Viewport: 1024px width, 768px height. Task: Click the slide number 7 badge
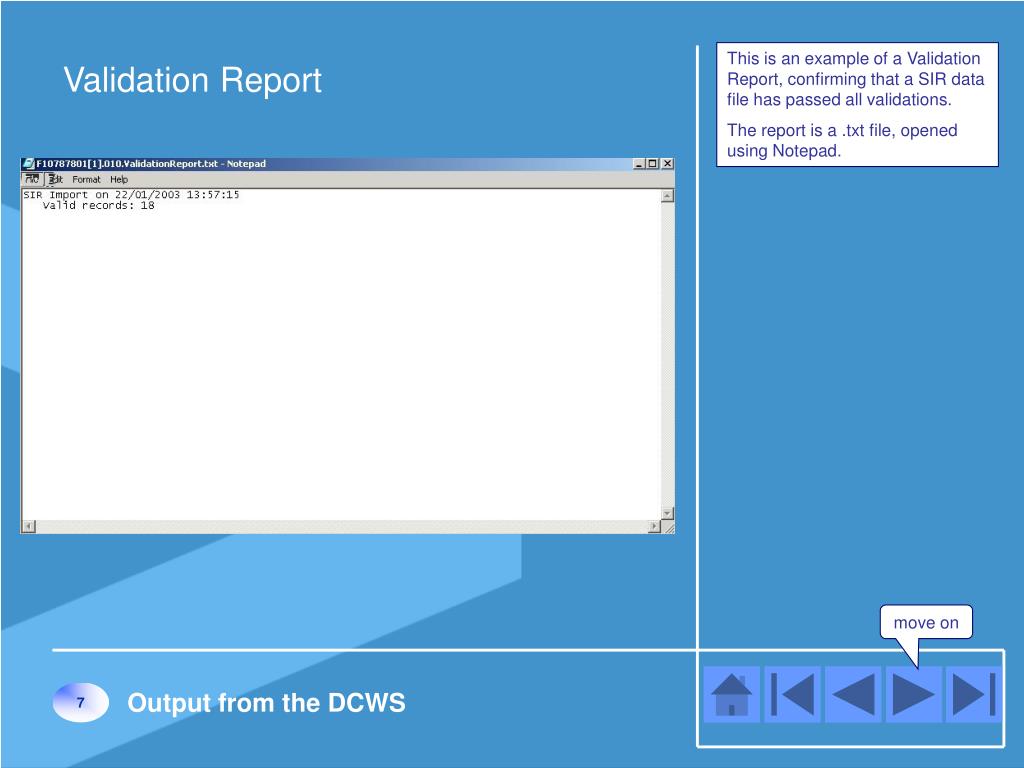80,703
